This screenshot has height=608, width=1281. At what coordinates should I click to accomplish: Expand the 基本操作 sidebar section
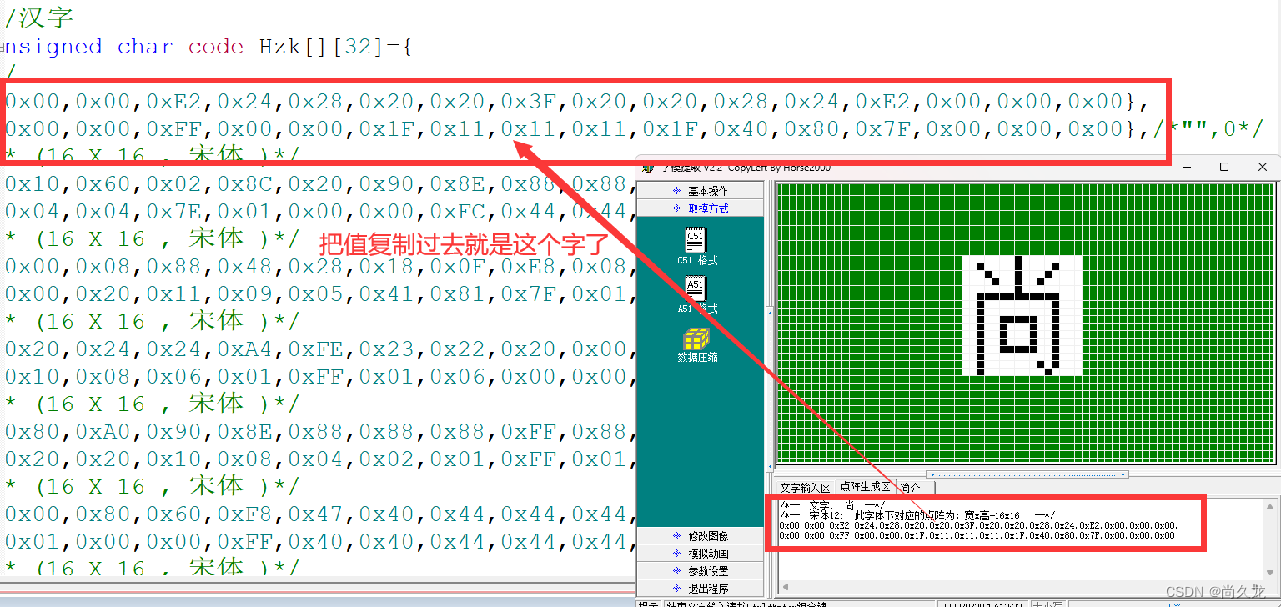[700, 191]
